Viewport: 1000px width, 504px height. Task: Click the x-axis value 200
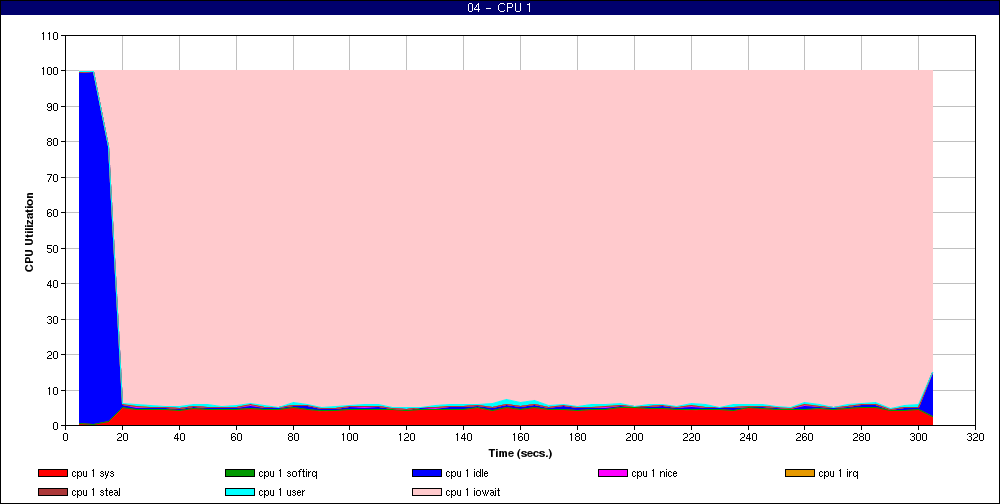[634, 437]
